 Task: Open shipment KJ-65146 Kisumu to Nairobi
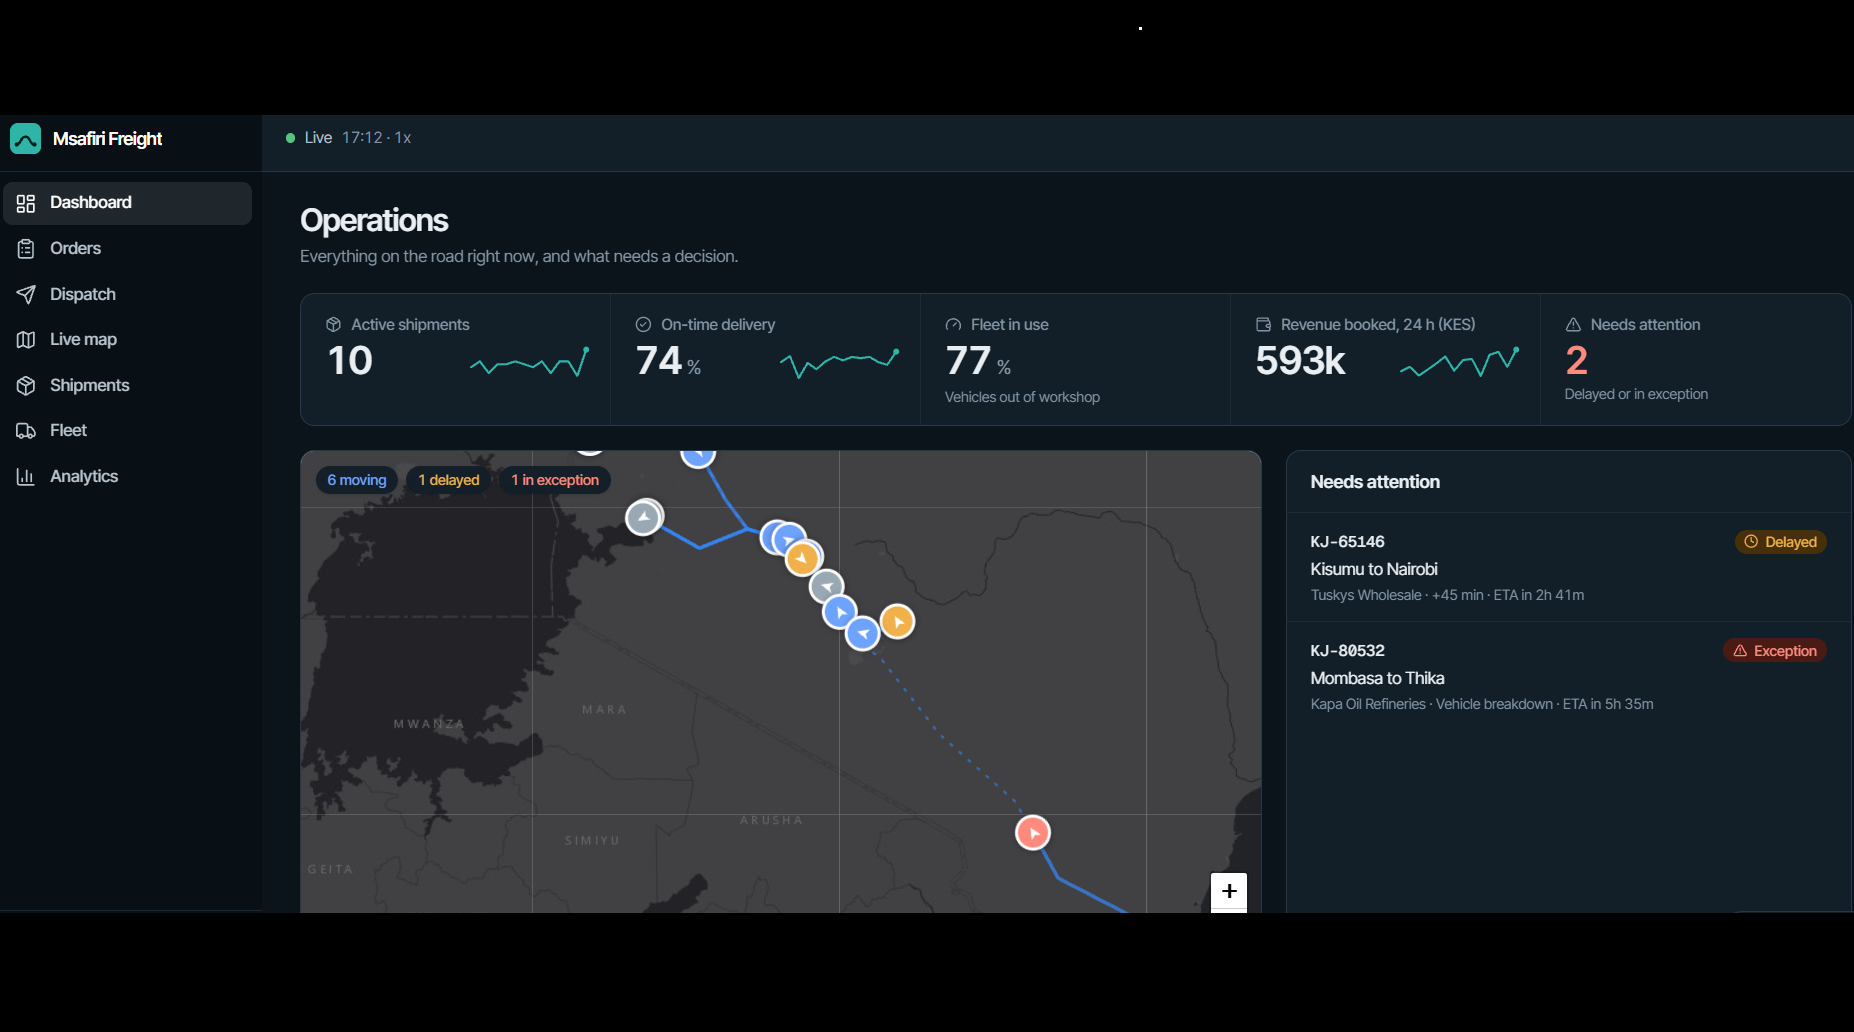(1568, 567)
